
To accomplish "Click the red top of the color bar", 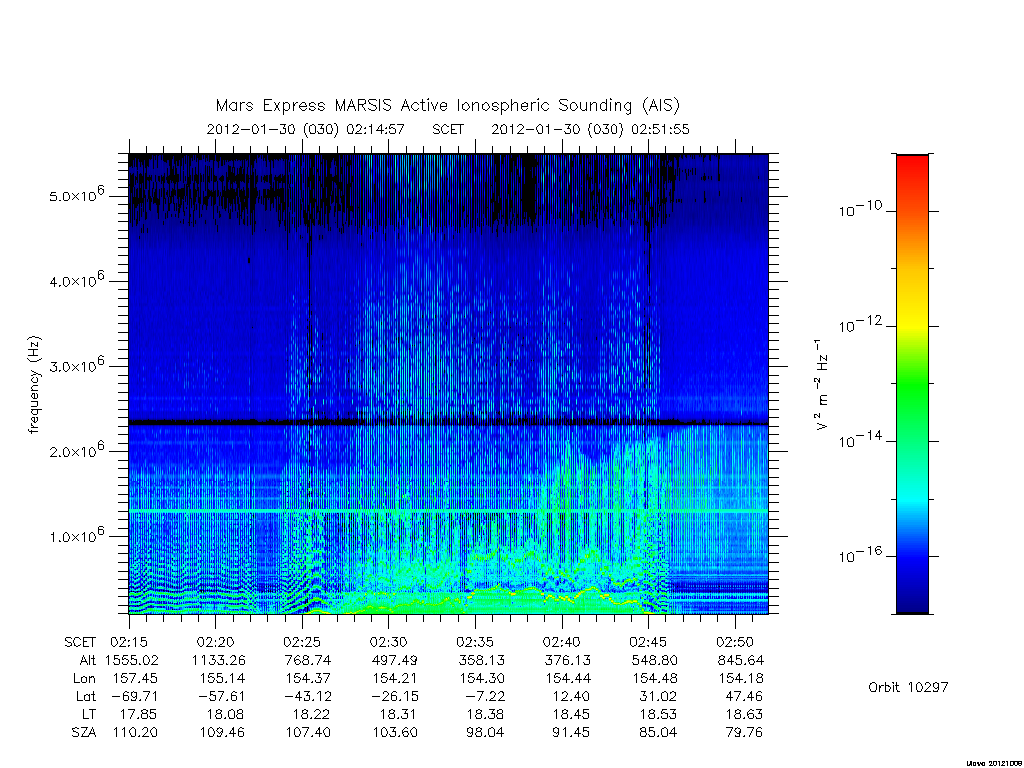I will point(912,170).
